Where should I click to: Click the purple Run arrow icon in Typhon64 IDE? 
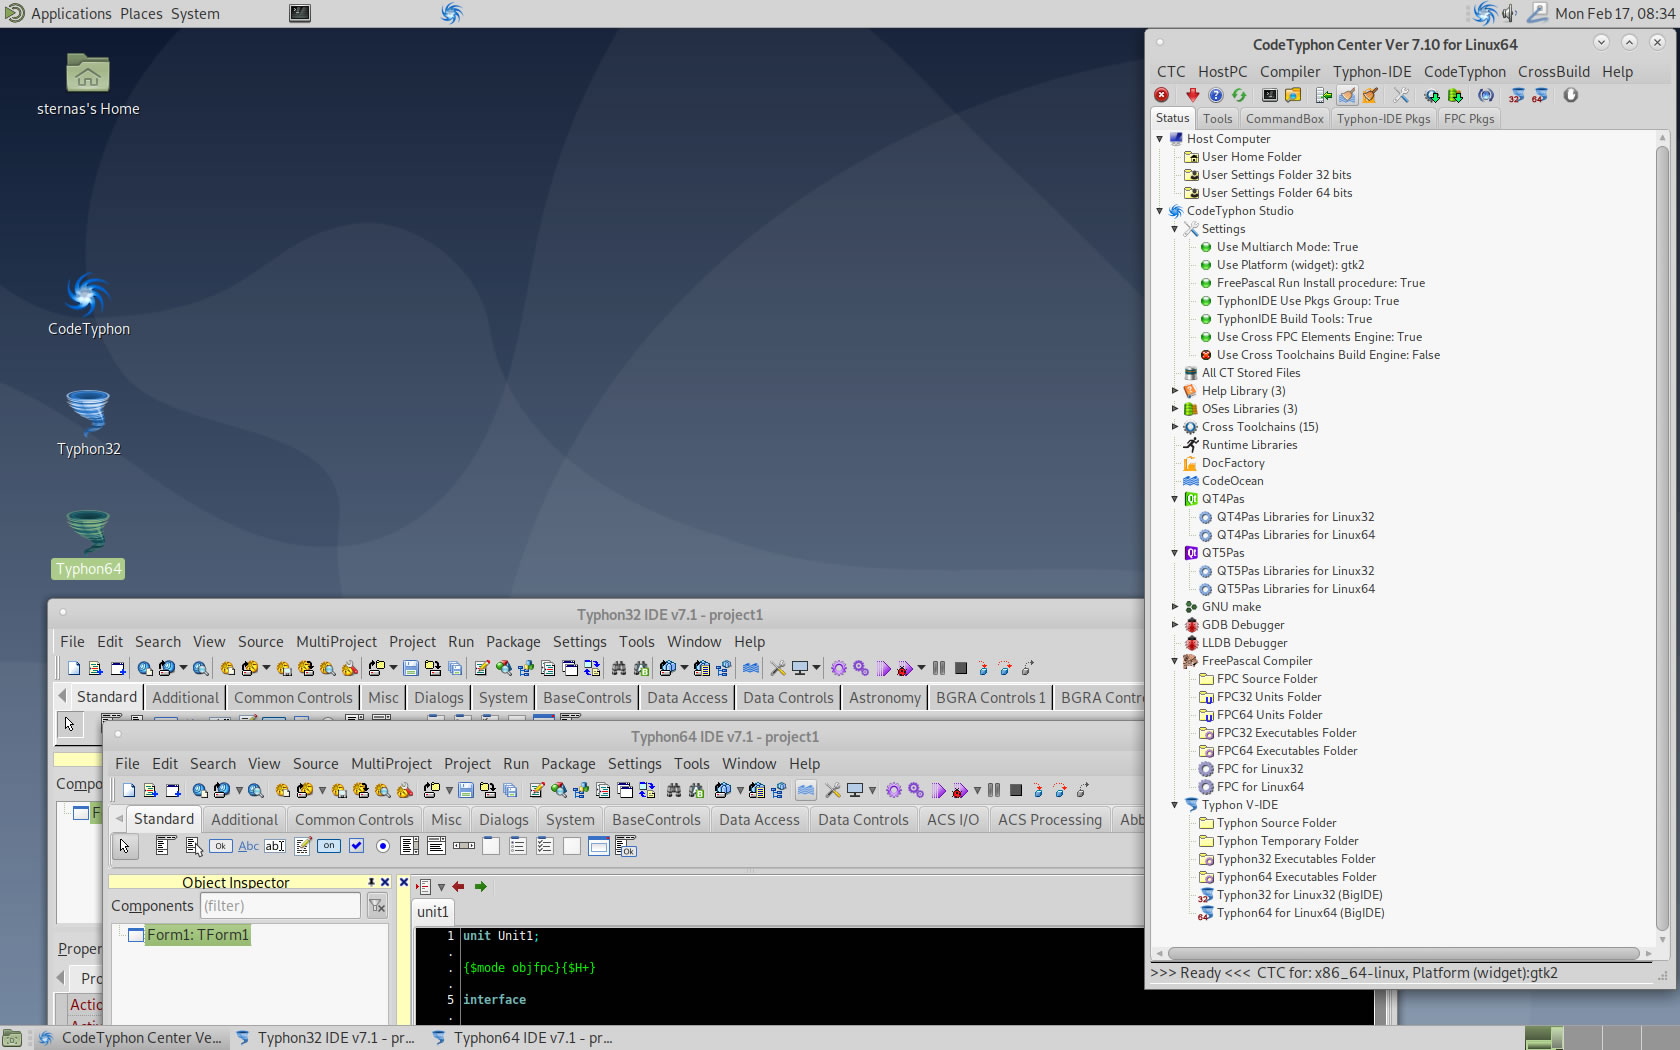pos(938,790)
